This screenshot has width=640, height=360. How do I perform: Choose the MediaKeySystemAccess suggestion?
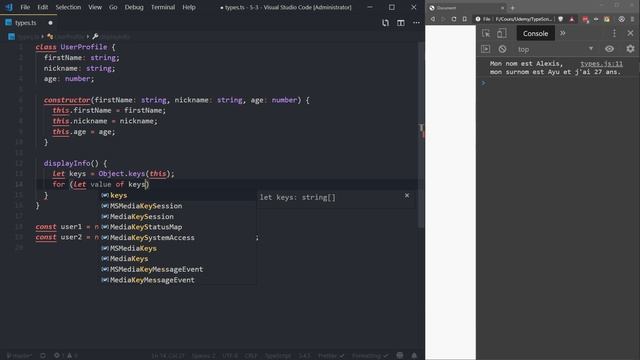tap(178, 238)
